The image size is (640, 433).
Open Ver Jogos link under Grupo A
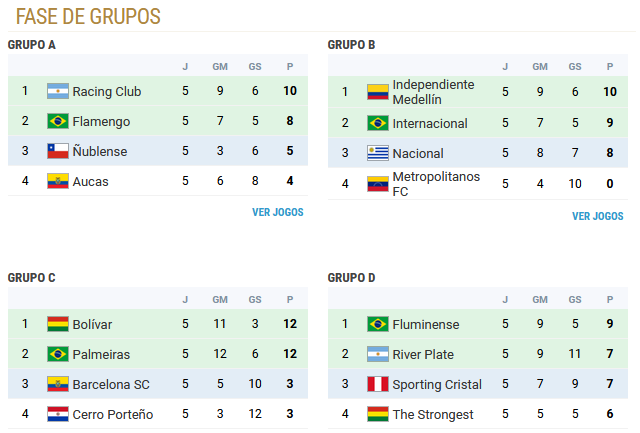278,212
